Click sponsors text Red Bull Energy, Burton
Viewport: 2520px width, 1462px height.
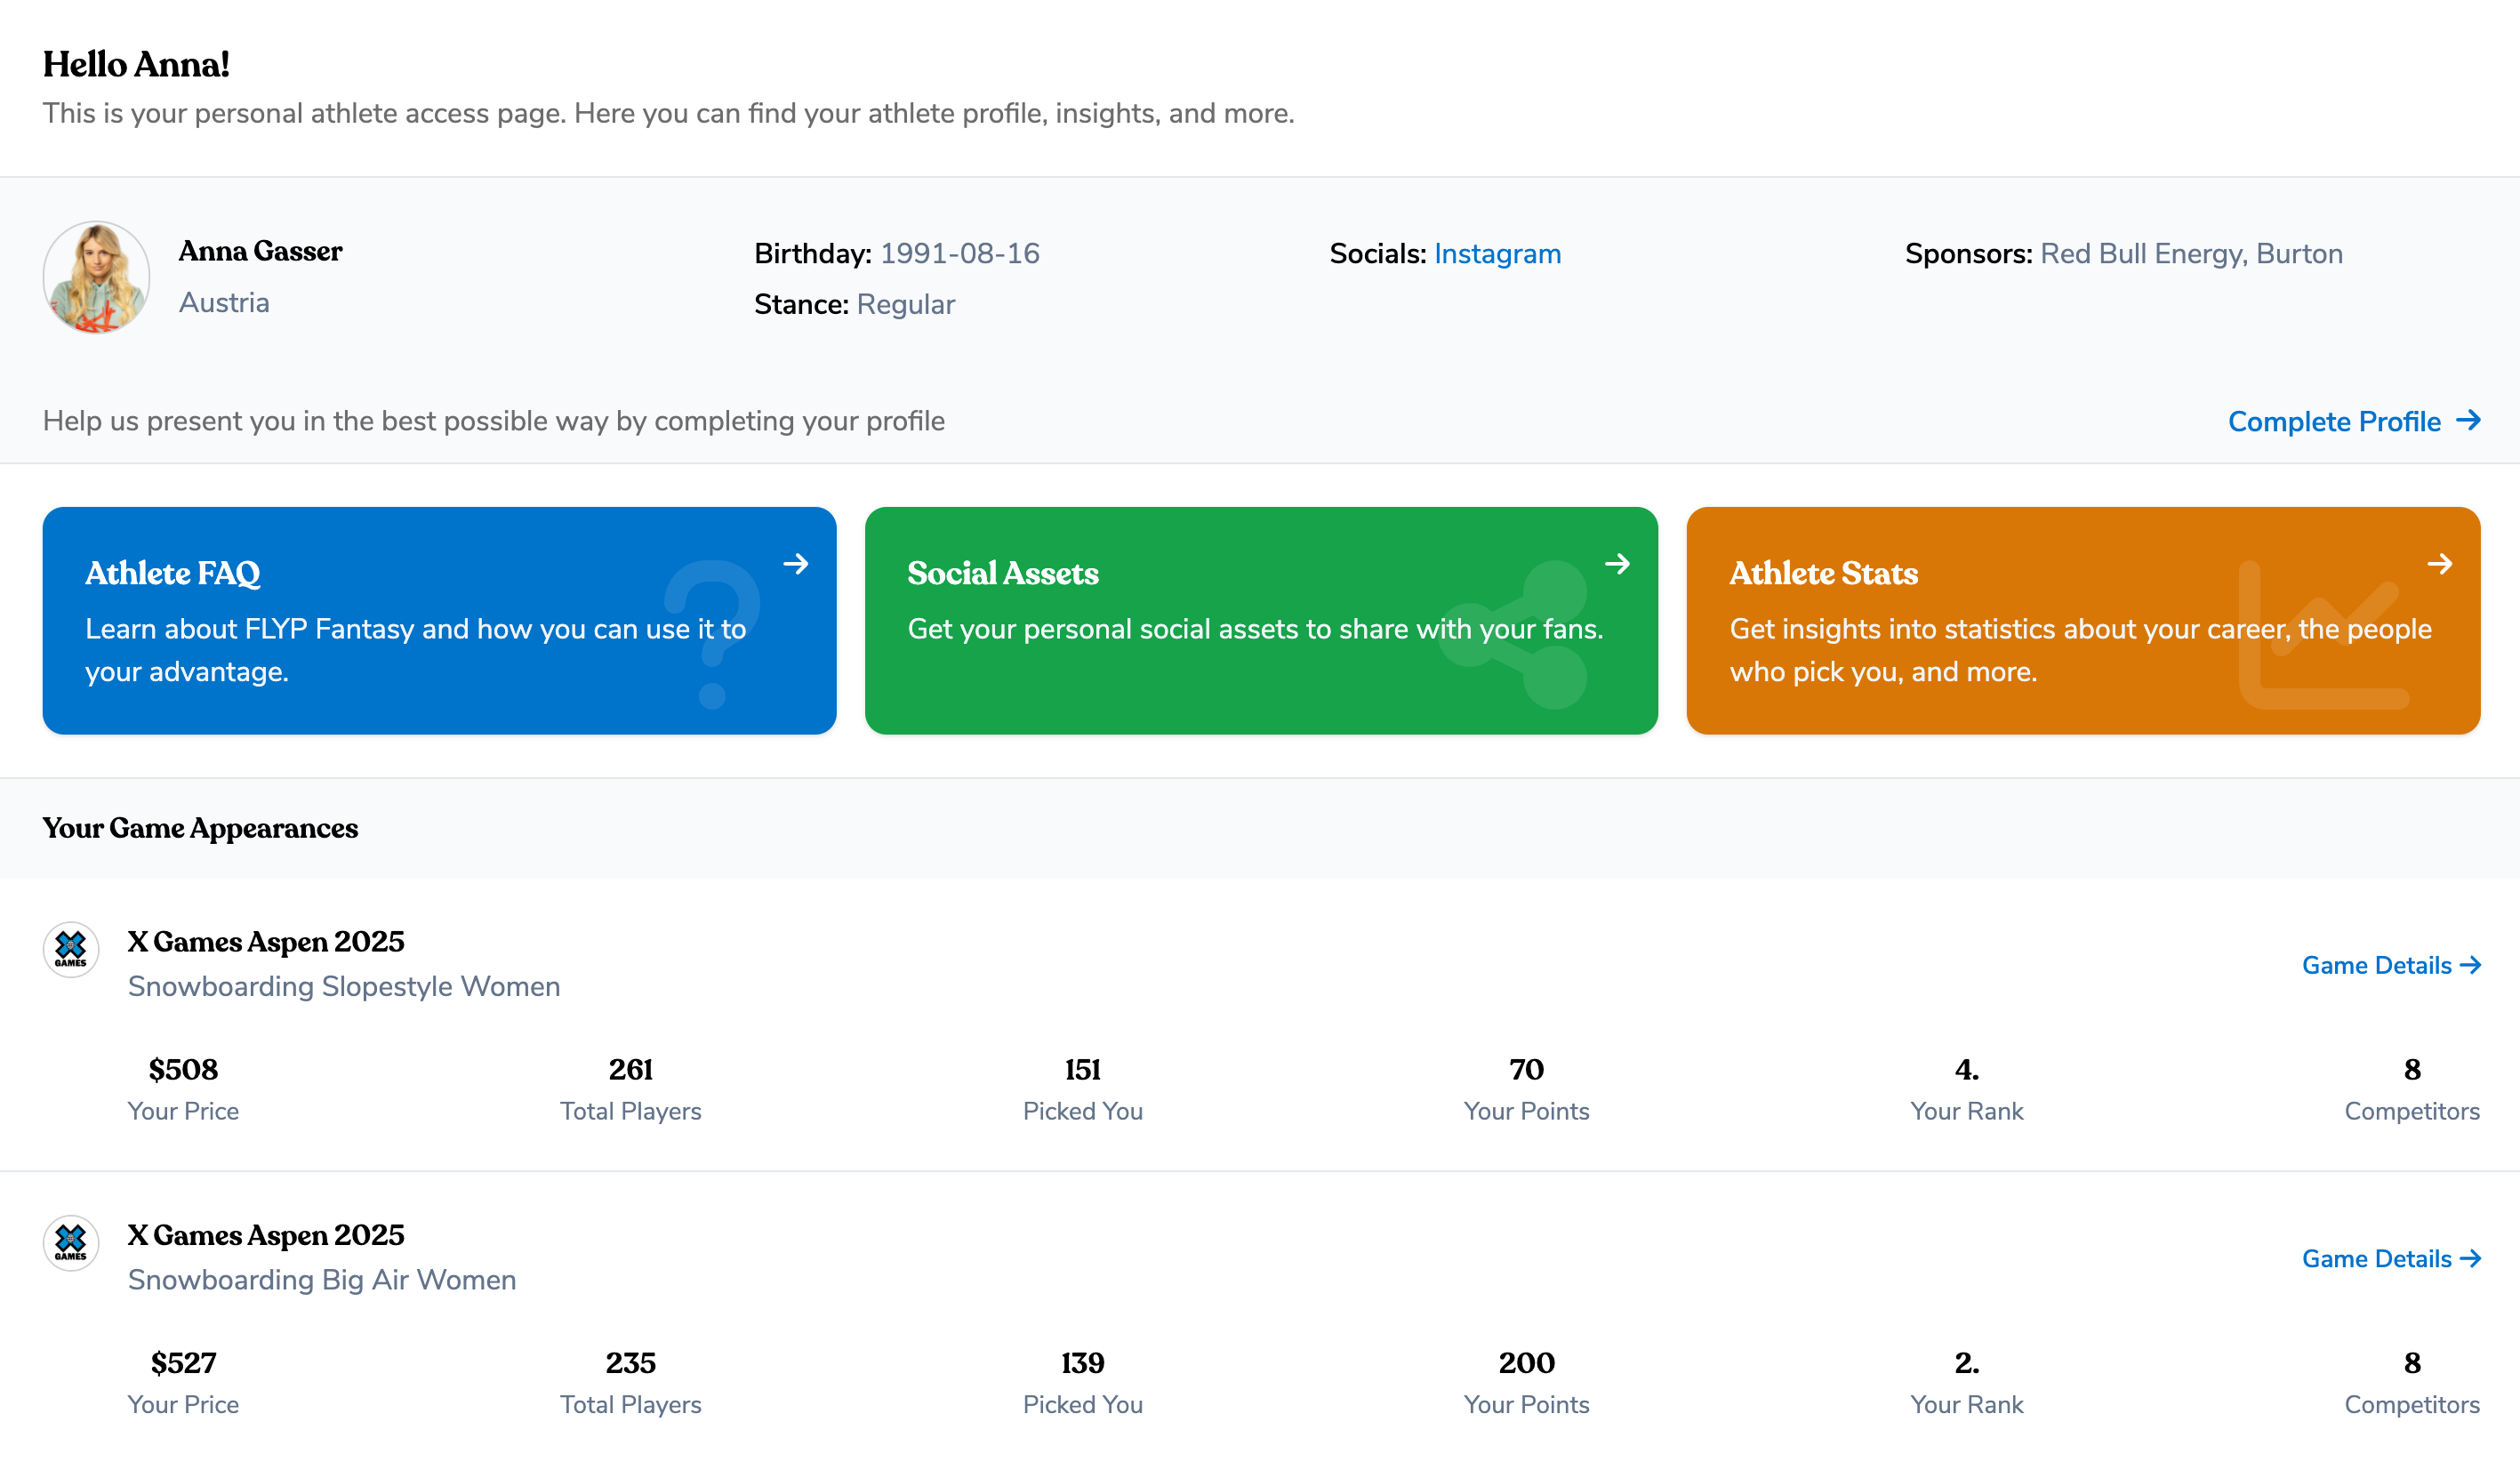click(2191, 254)
